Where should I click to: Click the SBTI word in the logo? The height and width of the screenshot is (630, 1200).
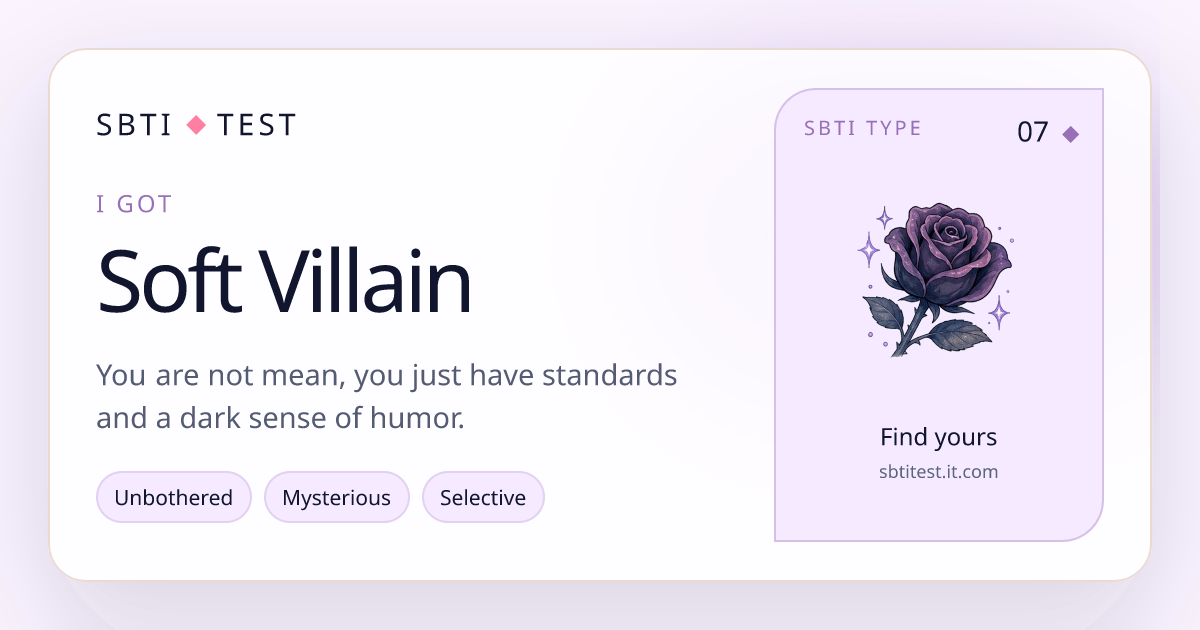point(135,125)
